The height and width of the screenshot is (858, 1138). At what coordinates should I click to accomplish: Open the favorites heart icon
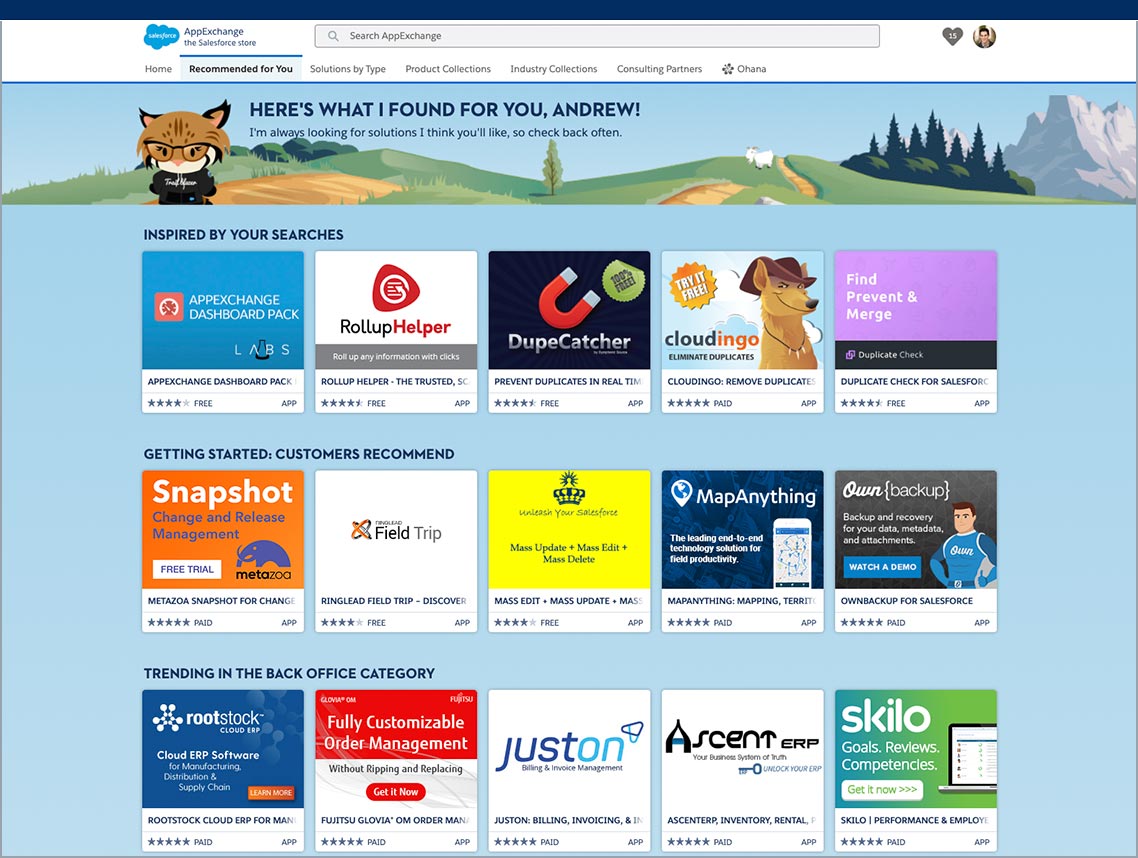951,36
